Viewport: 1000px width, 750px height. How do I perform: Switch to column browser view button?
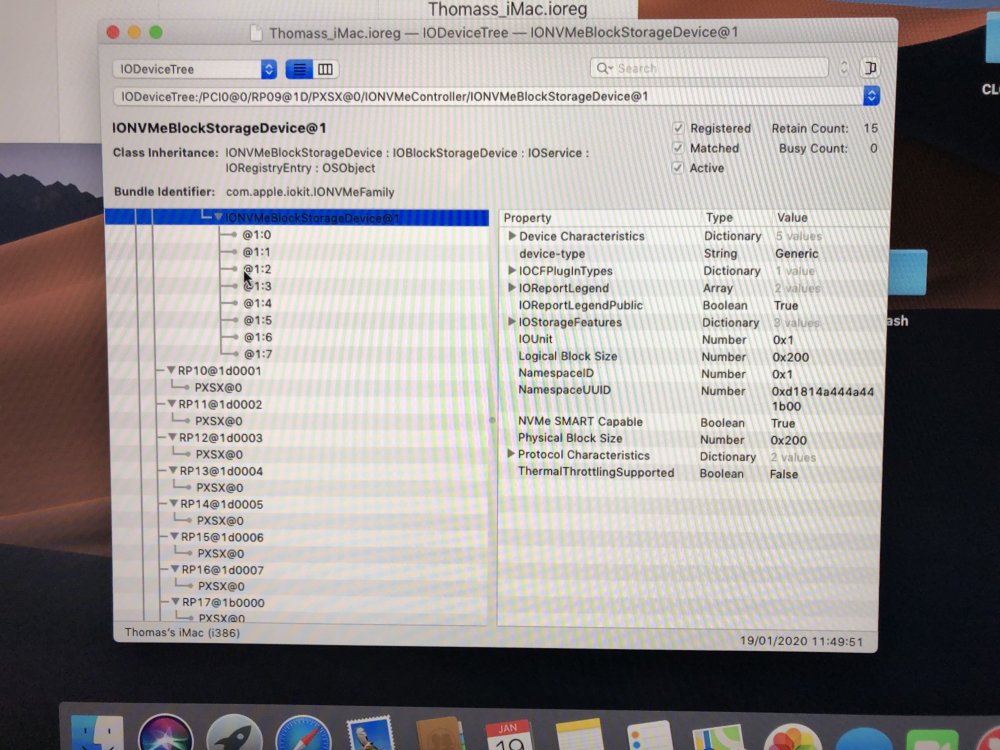325,69
